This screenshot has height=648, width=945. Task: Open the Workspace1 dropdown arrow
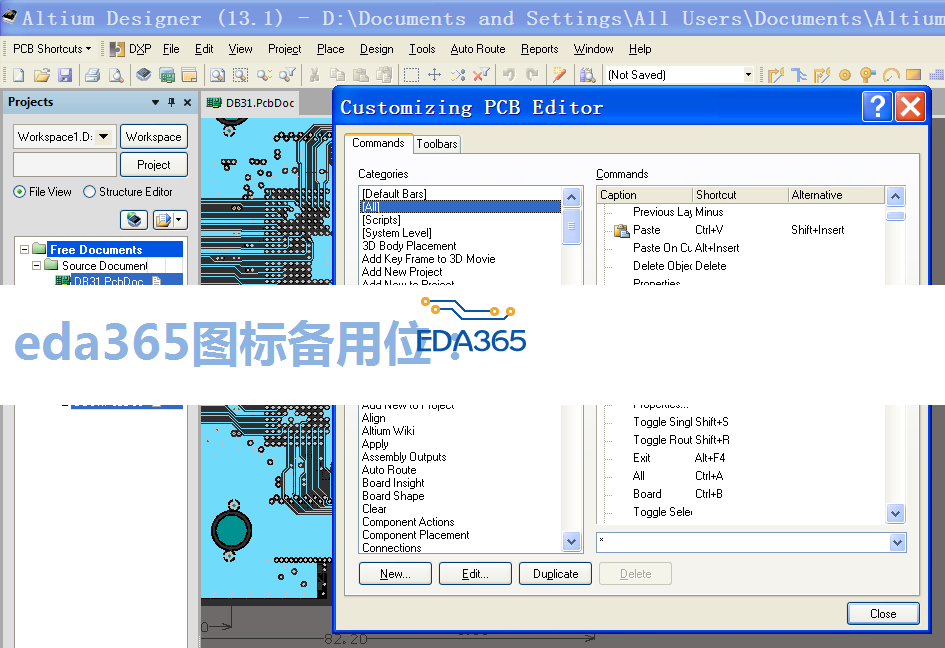104,137
